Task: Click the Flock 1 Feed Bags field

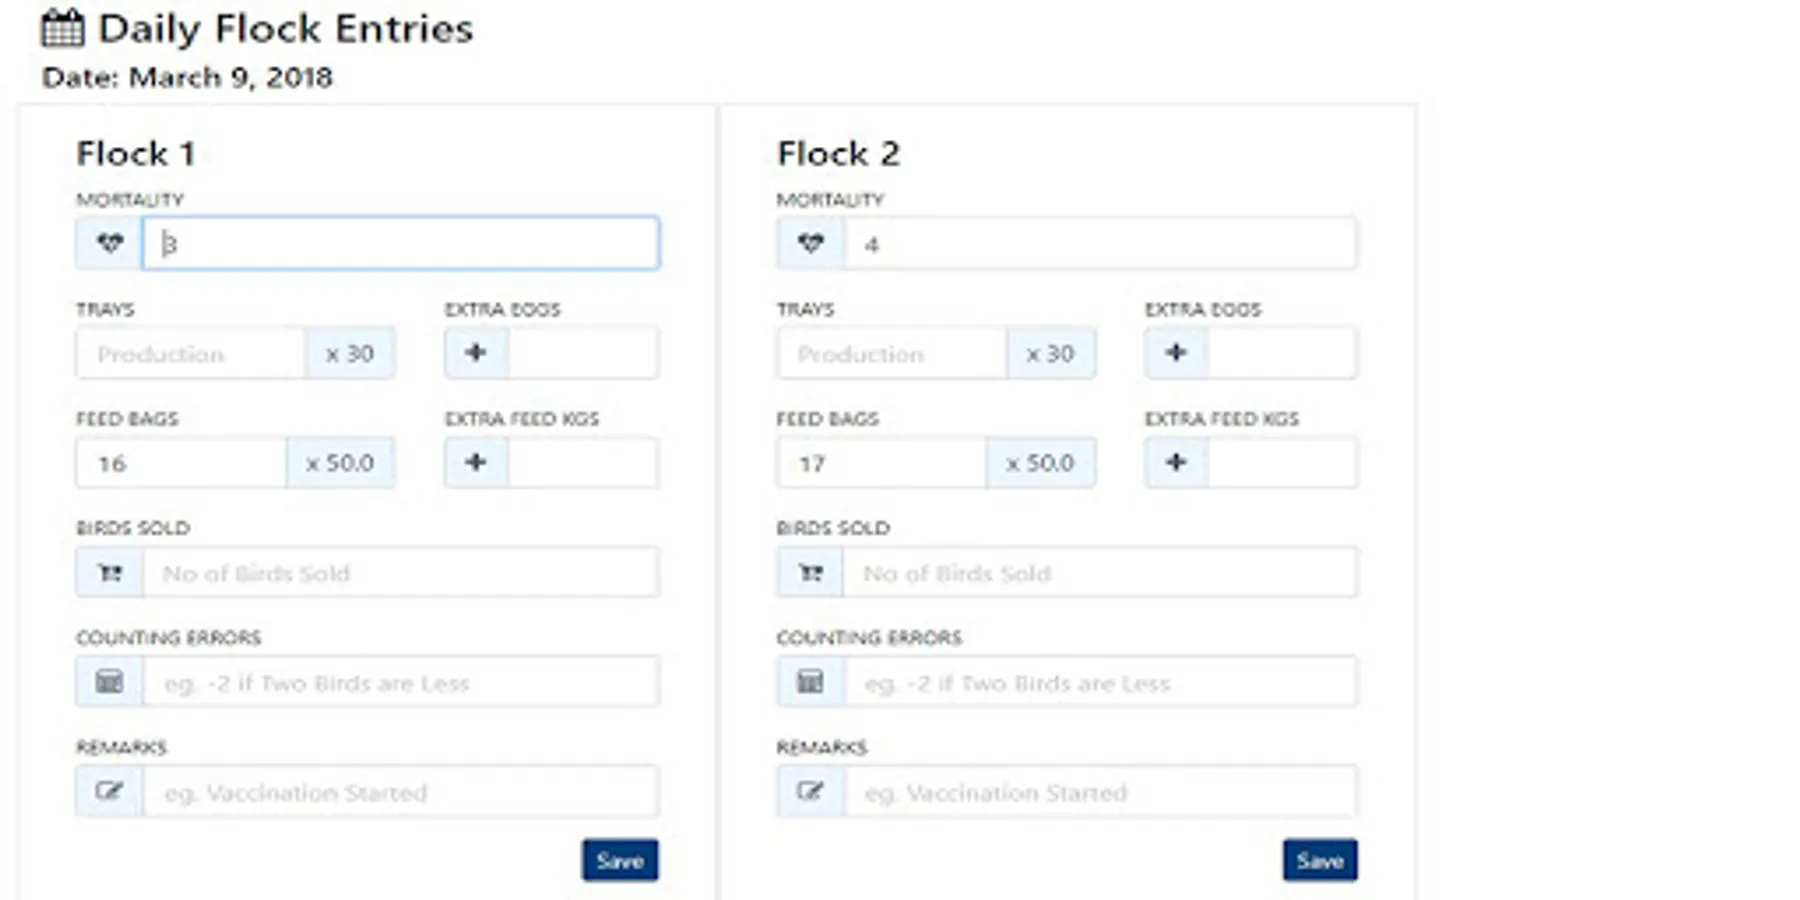Action: (x=180, y=463)
